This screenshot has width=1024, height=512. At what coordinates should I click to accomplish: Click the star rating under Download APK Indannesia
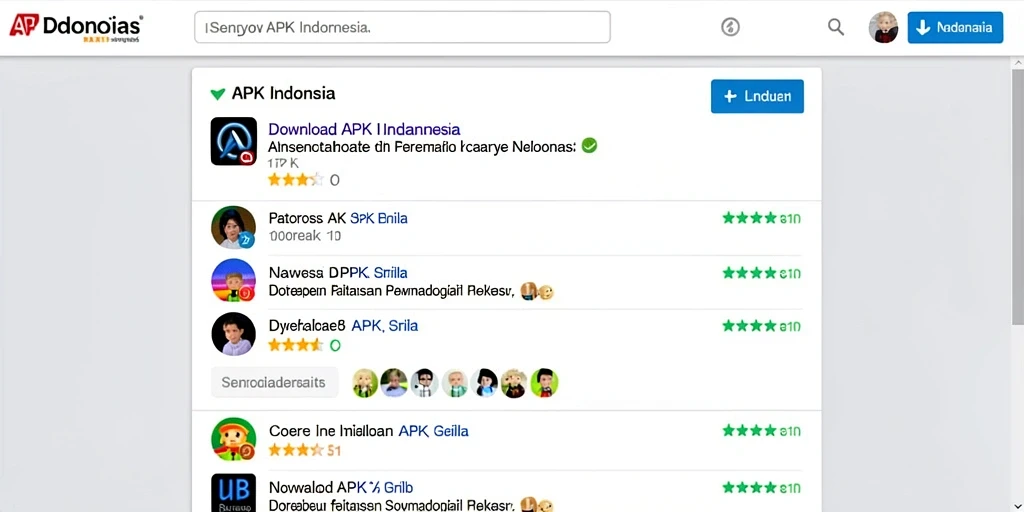tap(296, 180)
